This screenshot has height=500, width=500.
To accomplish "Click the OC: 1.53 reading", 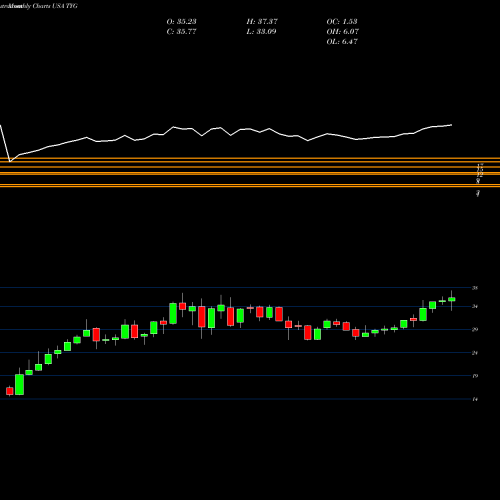I will point(342,22).
